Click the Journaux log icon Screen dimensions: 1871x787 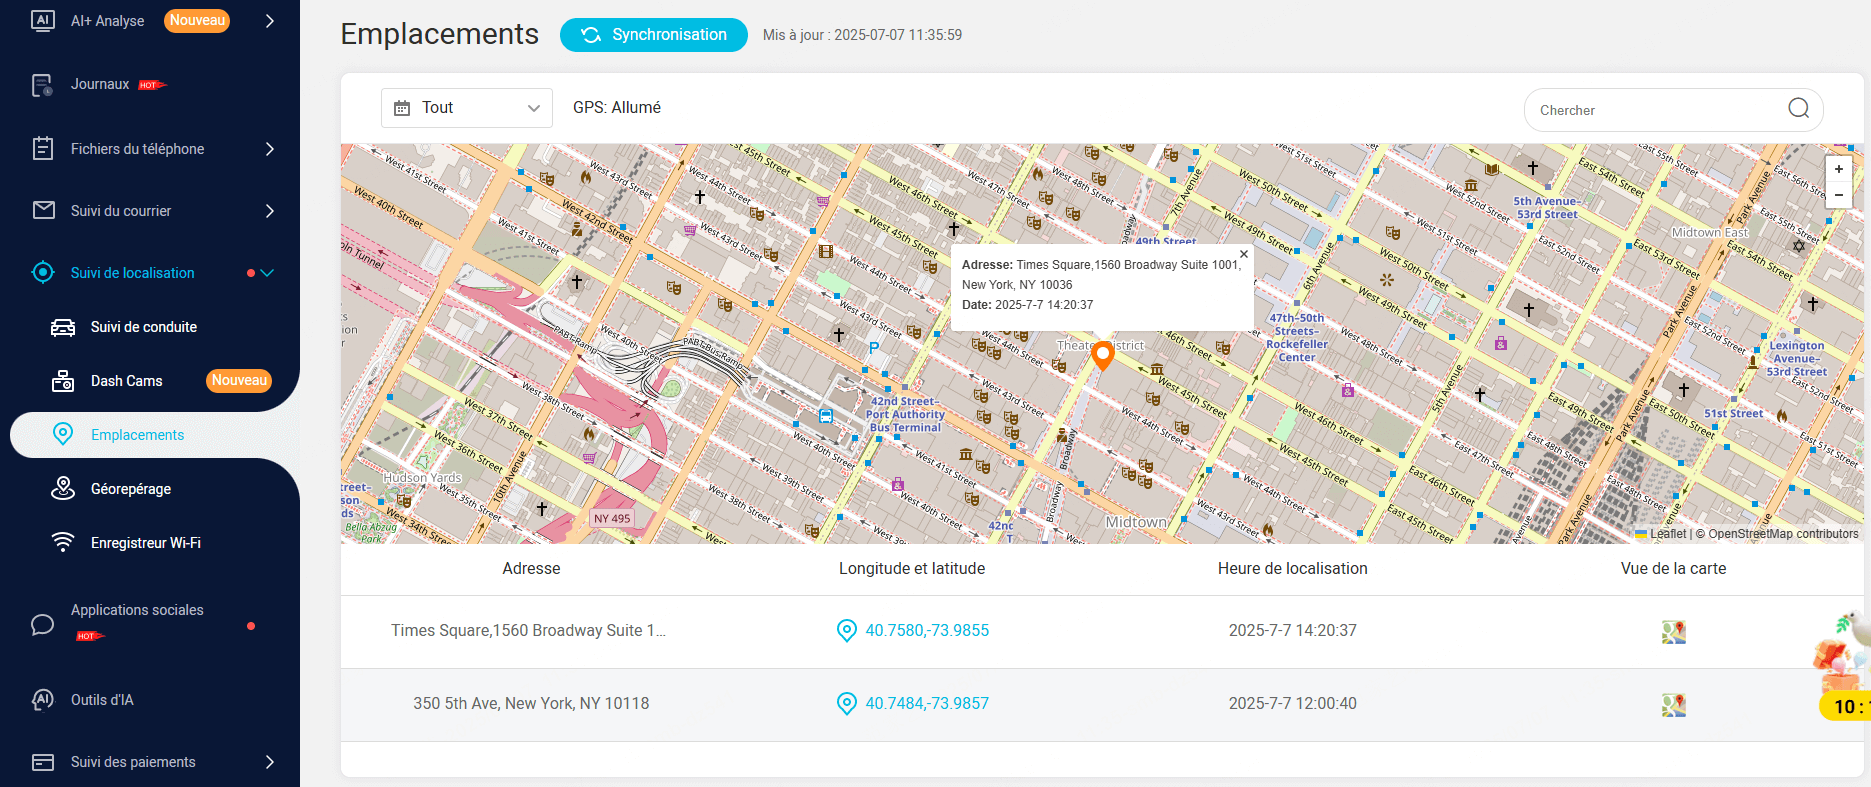click(x=43, y=86)
